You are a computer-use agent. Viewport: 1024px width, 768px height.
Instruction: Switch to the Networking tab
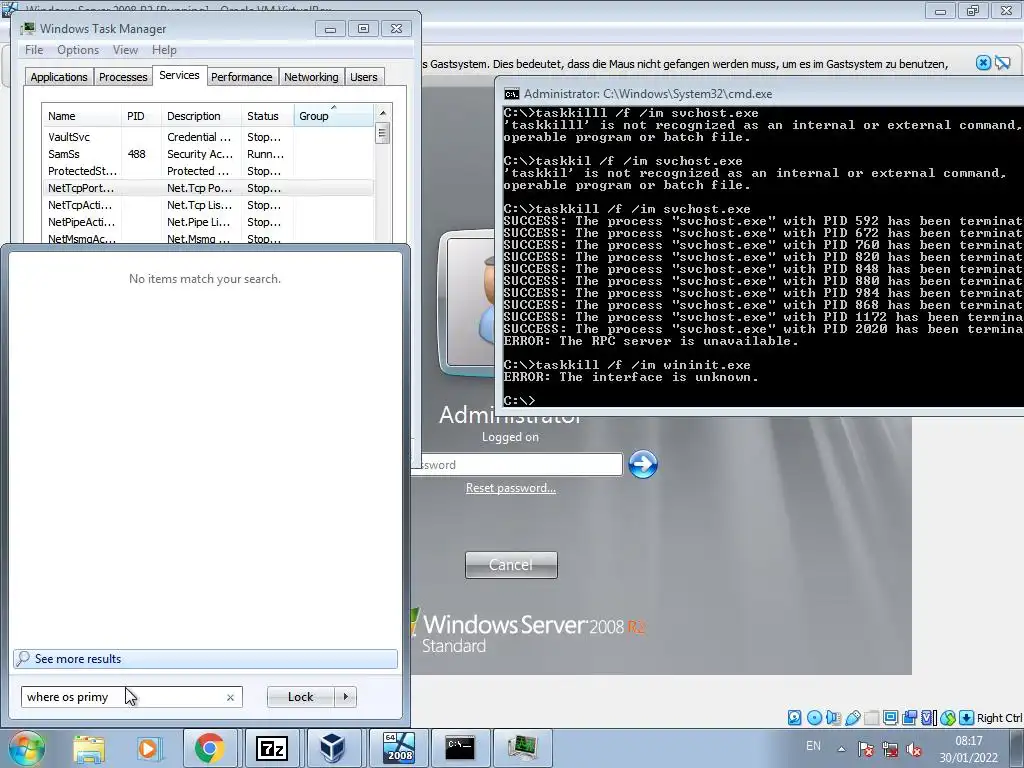[311, 77]
